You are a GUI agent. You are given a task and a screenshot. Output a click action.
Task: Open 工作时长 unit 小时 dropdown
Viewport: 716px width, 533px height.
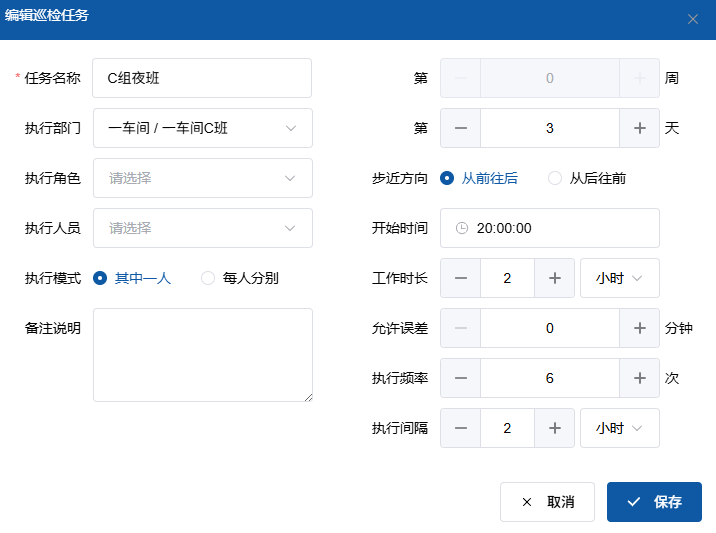click(619, 278)
